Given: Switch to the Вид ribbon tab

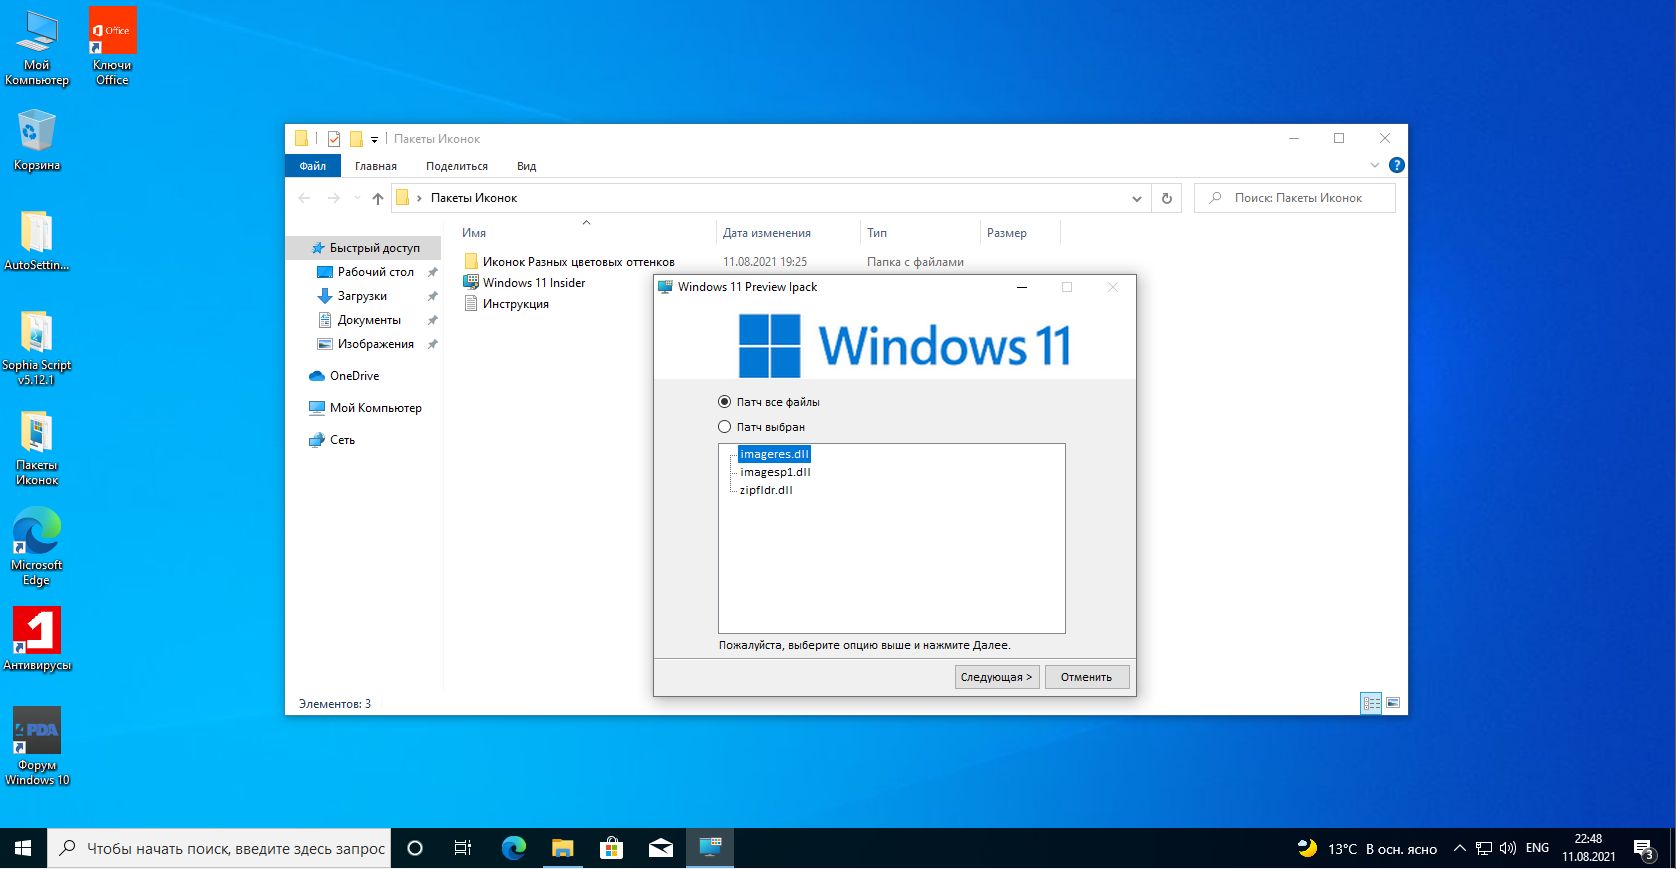Looking at the screenshot, I should (x=526, y=166).
